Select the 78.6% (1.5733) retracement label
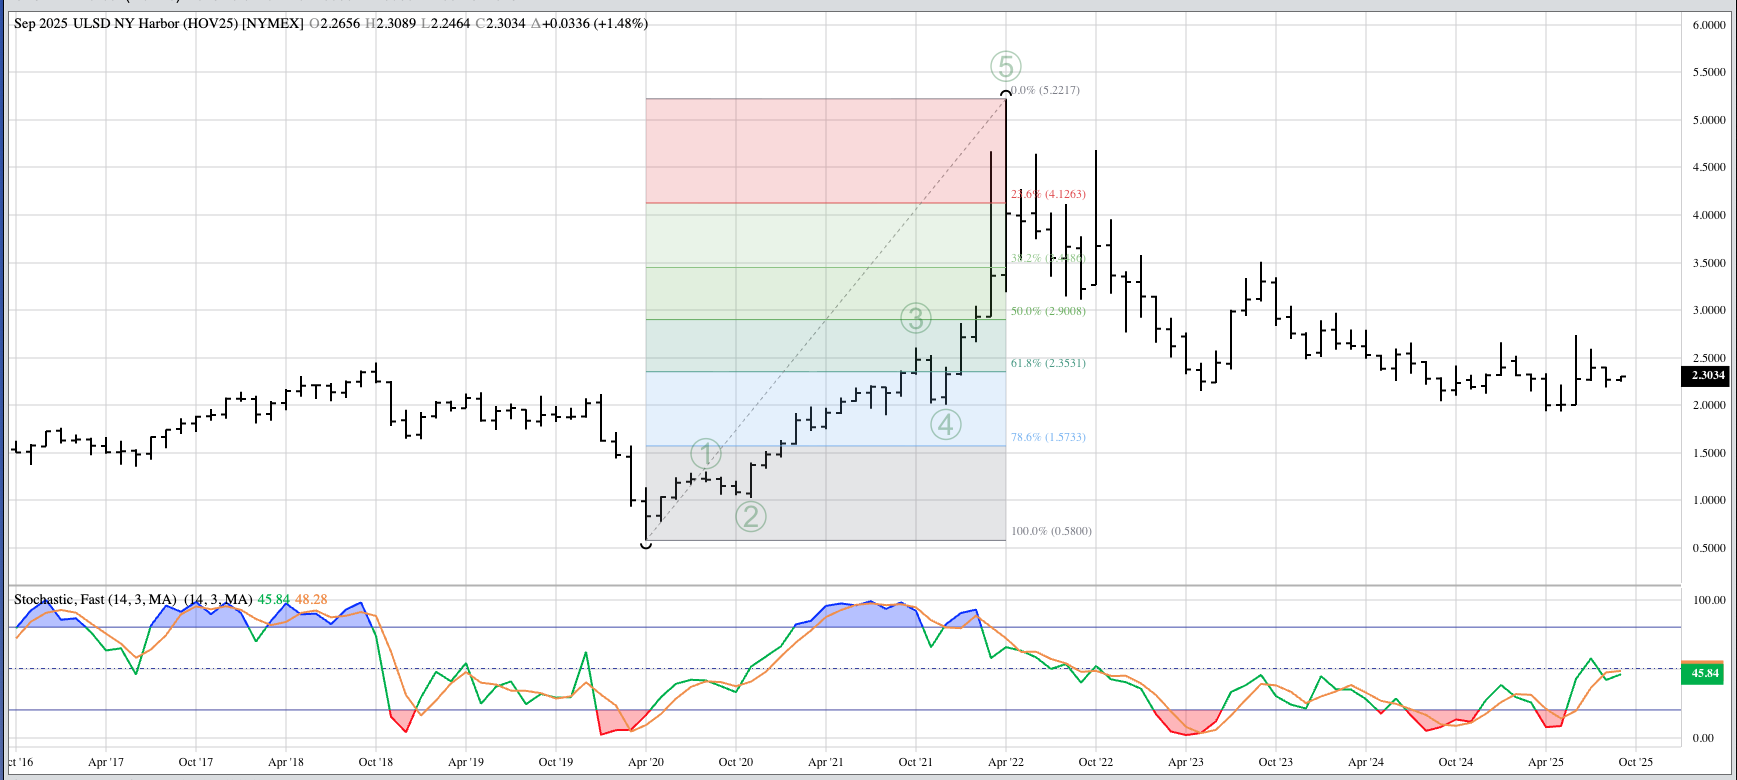The height and width of the screenshot is (780, 1737). coord(1048,437)
